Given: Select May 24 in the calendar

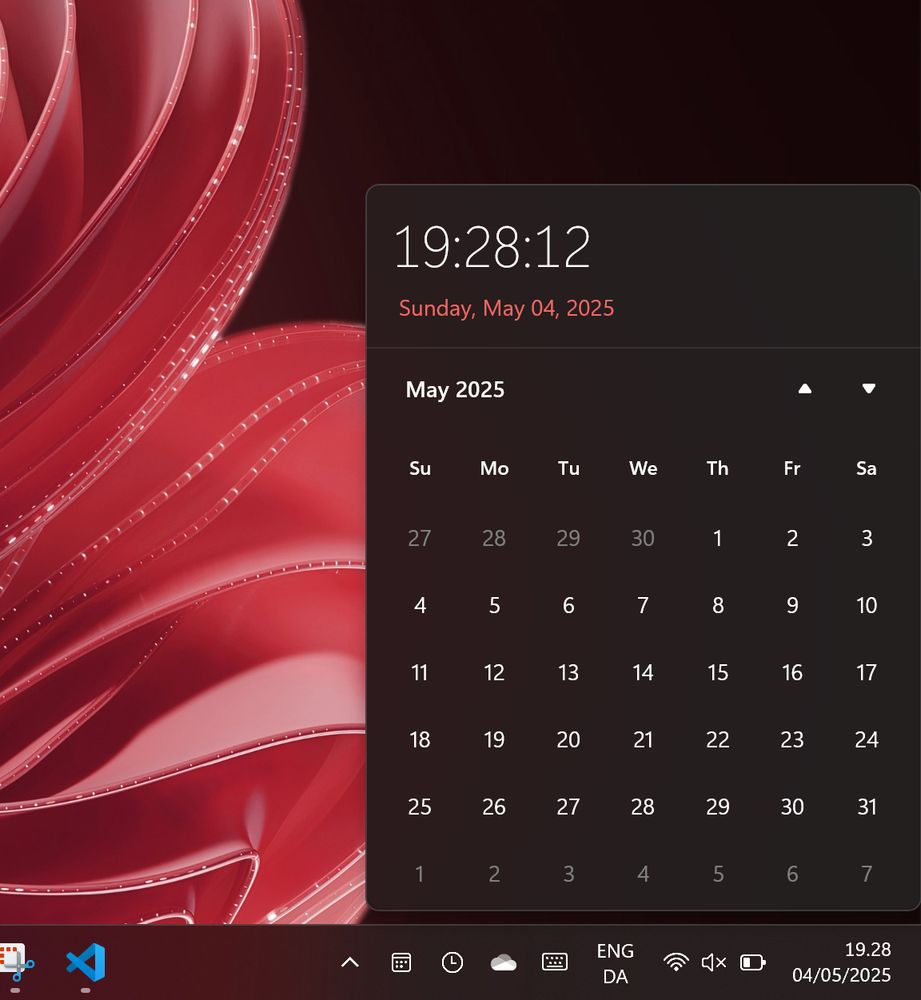Looking at the screenshot, I should [x=867, y=740].
